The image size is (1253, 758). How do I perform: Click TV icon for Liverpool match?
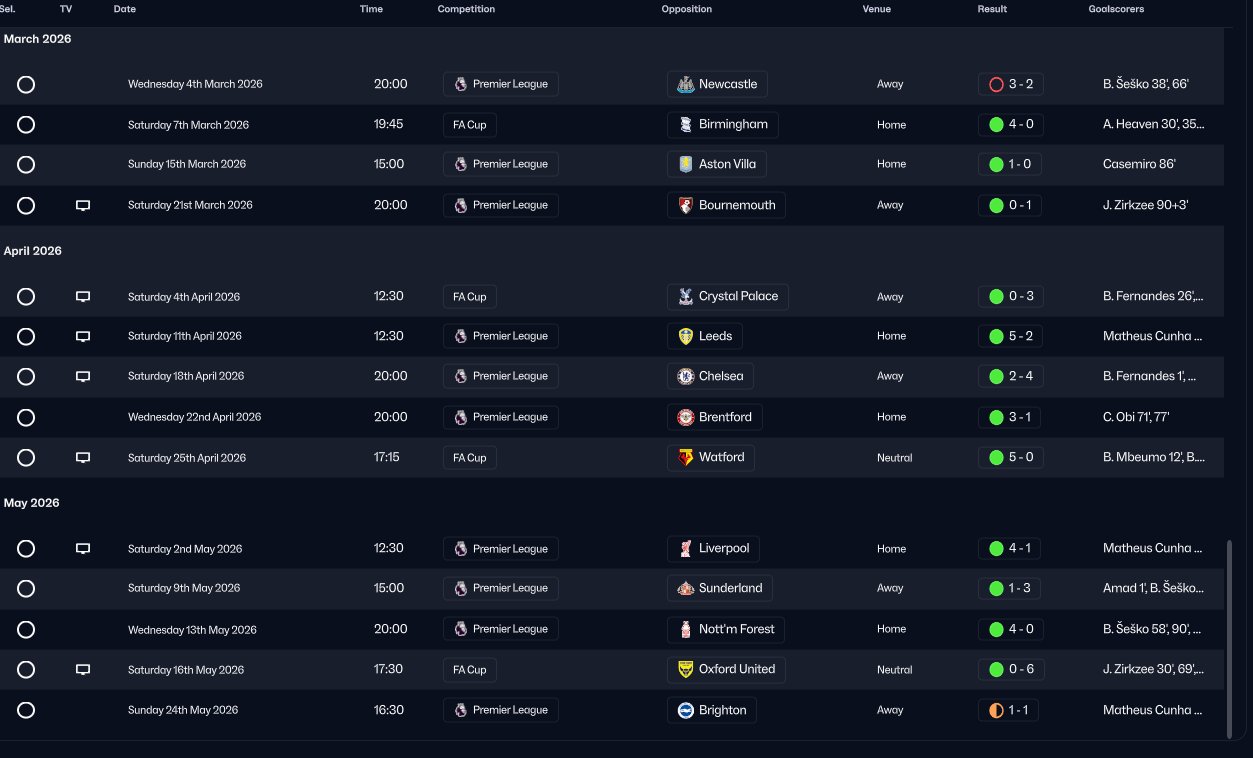[x=83, y=548]
